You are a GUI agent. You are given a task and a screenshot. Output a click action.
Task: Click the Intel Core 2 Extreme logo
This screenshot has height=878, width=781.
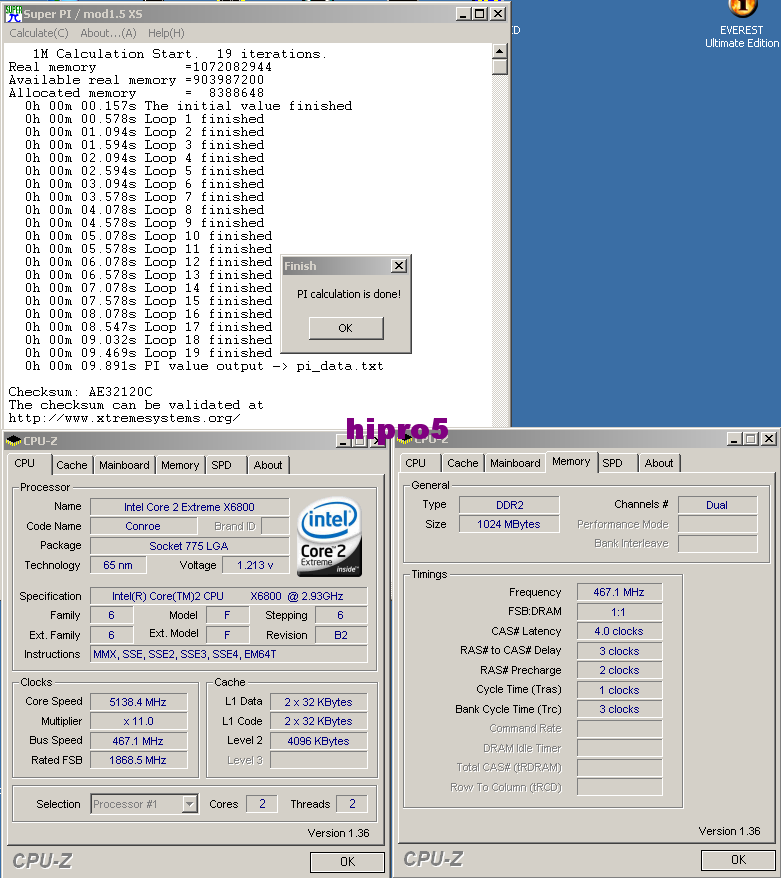pyautogui.click(x=329, y=538)
